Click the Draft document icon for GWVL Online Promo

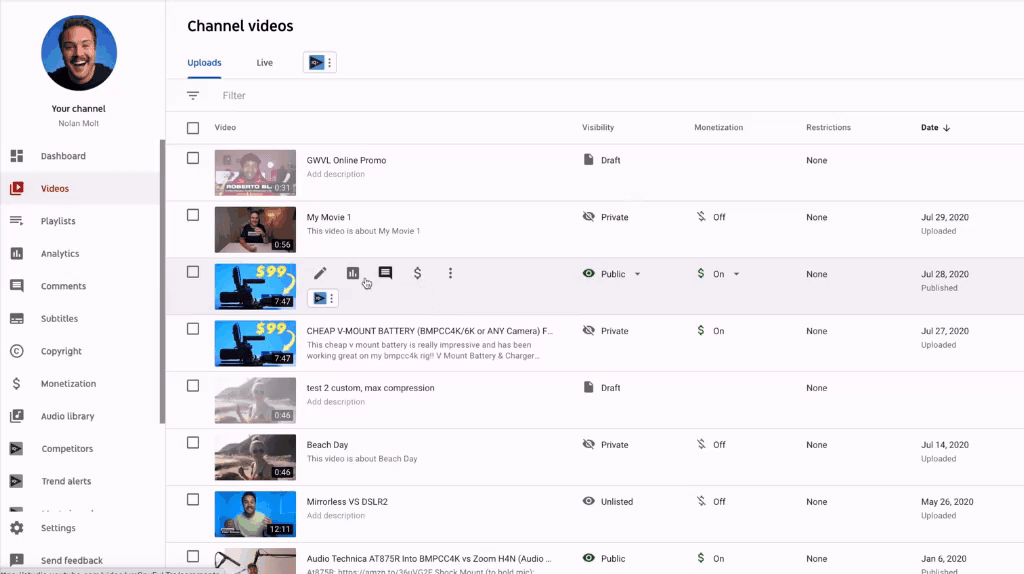pyautogui.click(x=588, y=160)
